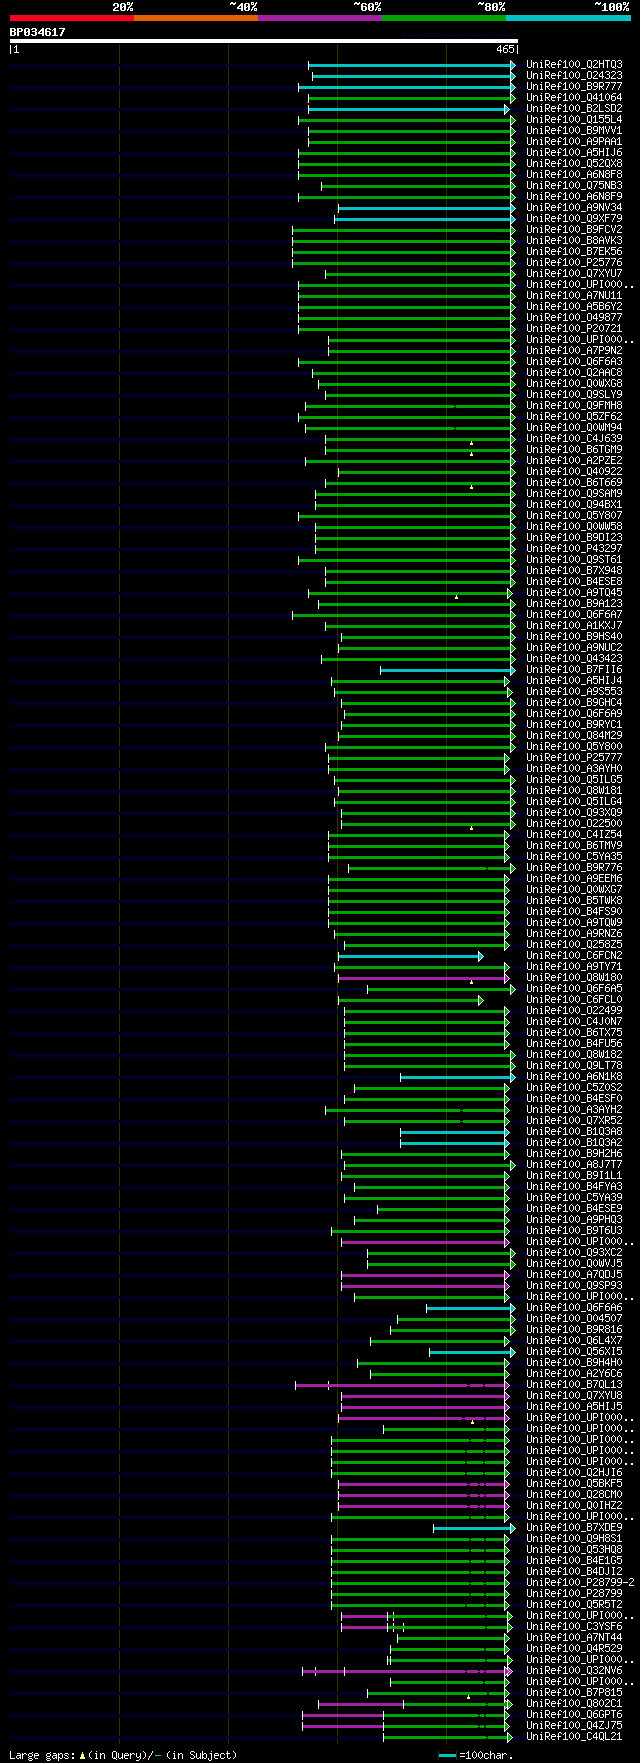Click the green ~80% identity legend segment
The image size is (640, 1763).
[444, 18]
